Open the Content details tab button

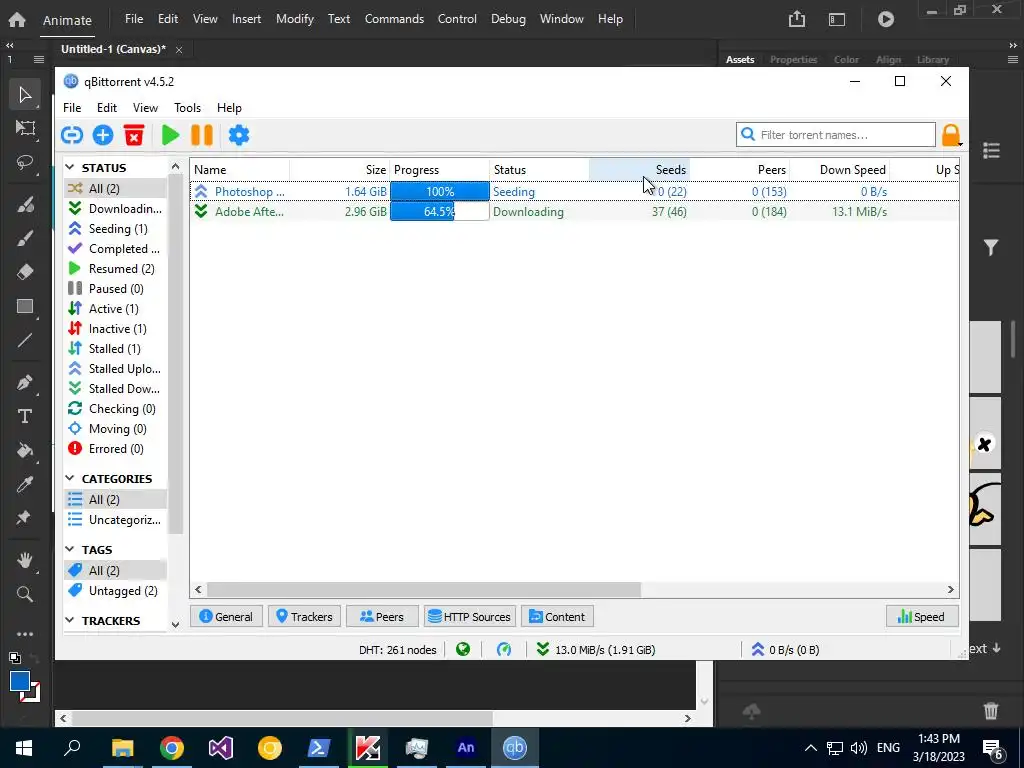[x=557, y=616]
